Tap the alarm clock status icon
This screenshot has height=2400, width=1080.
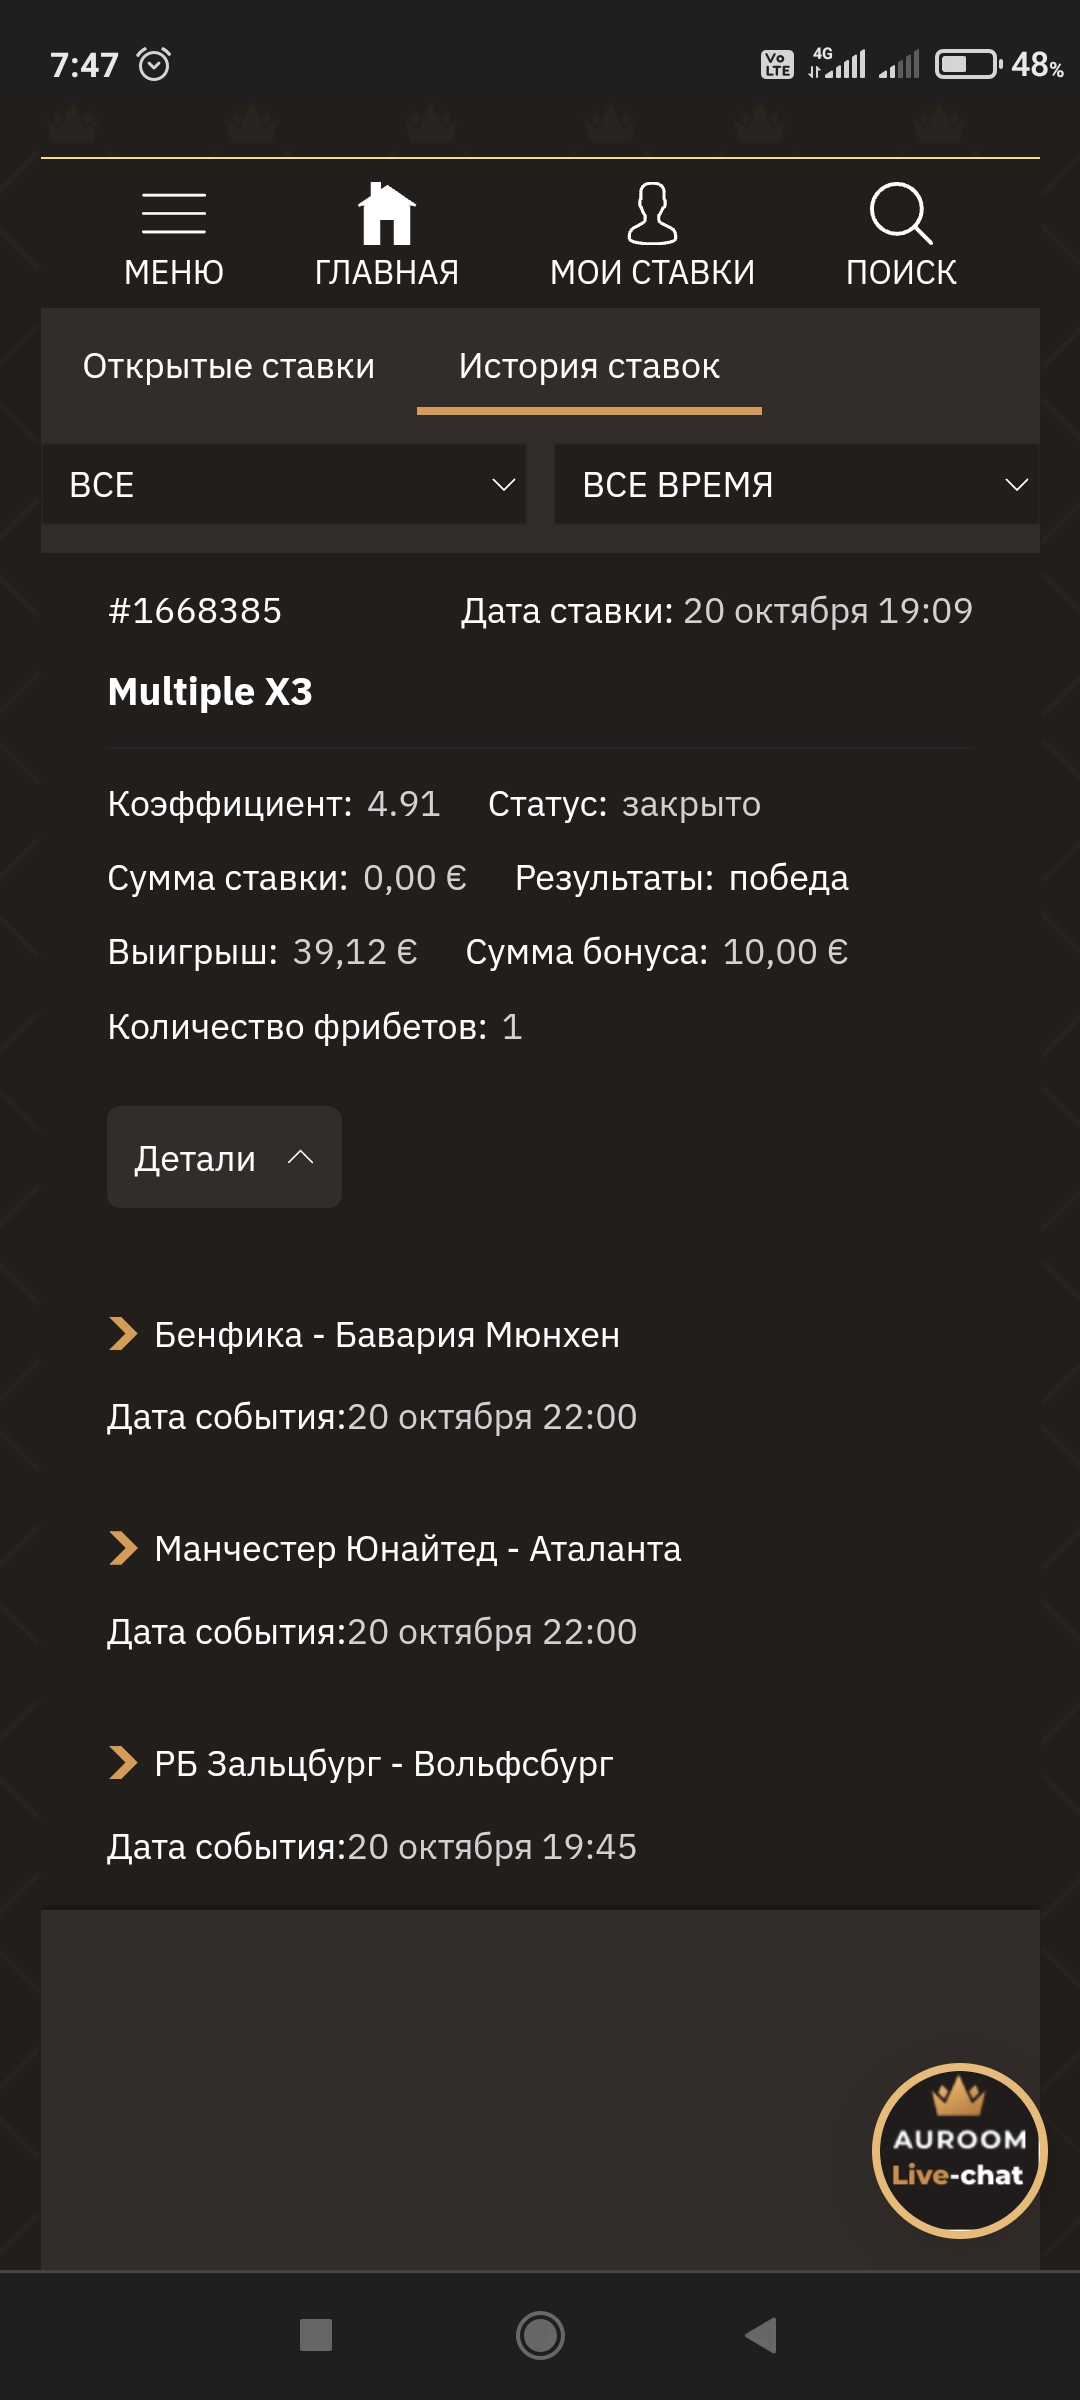point(154,64)
